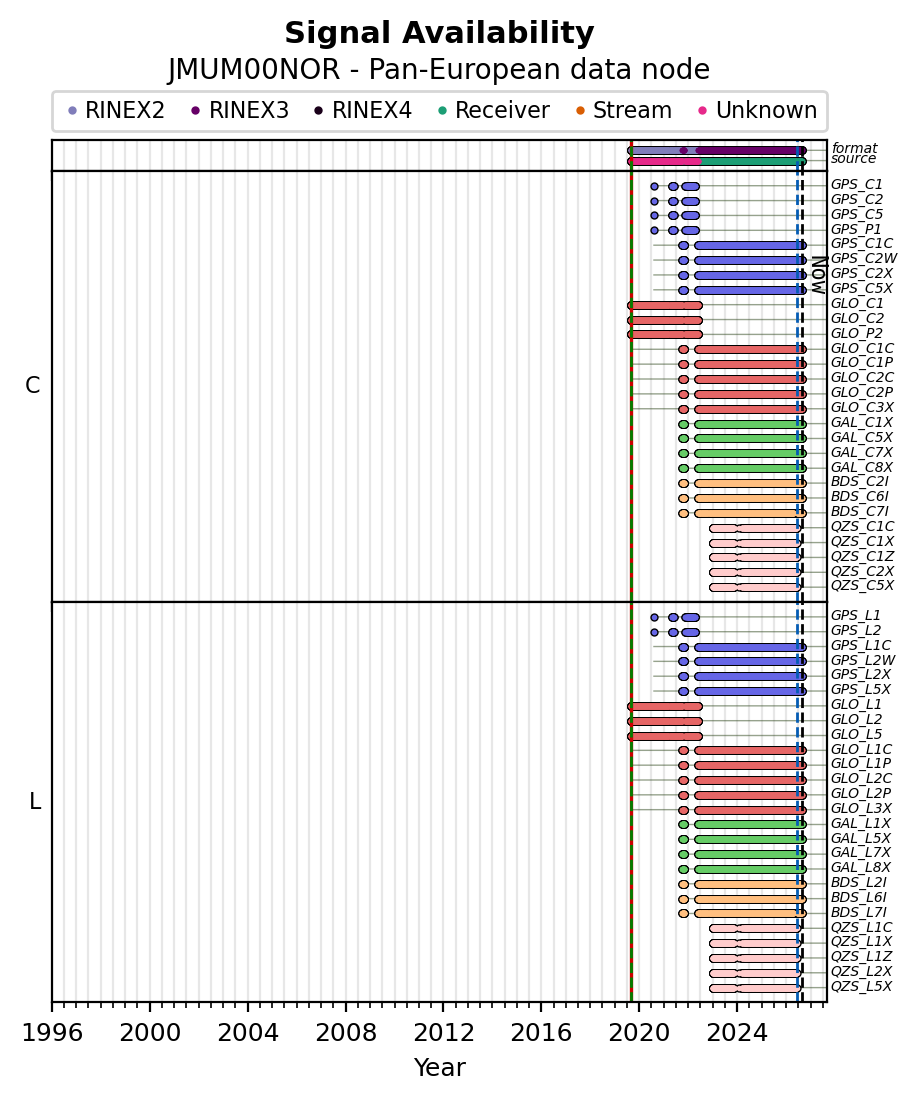
Task: Select the RINEX4 legend label
Action: (372, 111)
